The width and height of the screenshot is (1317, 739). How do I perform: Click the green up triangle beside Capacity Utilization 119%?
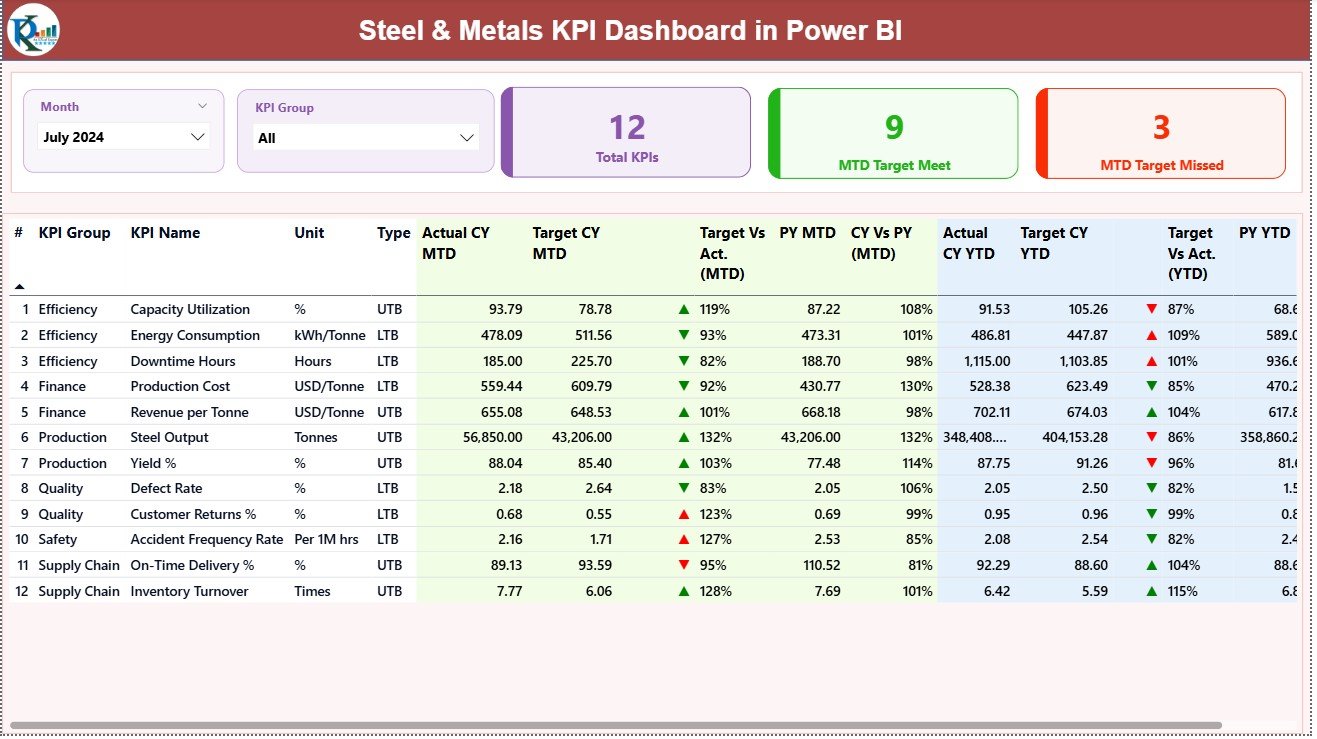pyautogui.click(x=683, y=309)
